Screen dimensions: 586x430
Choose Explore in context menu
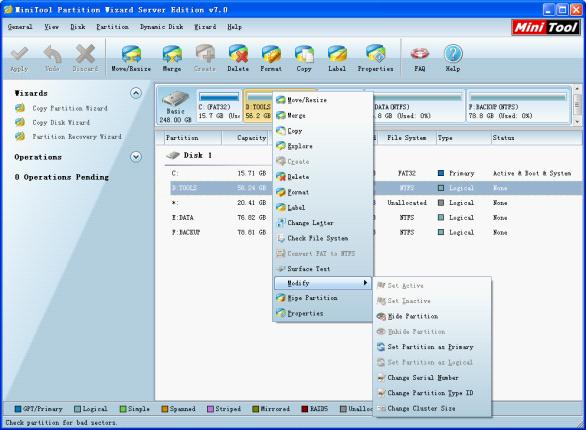[323, 146]
